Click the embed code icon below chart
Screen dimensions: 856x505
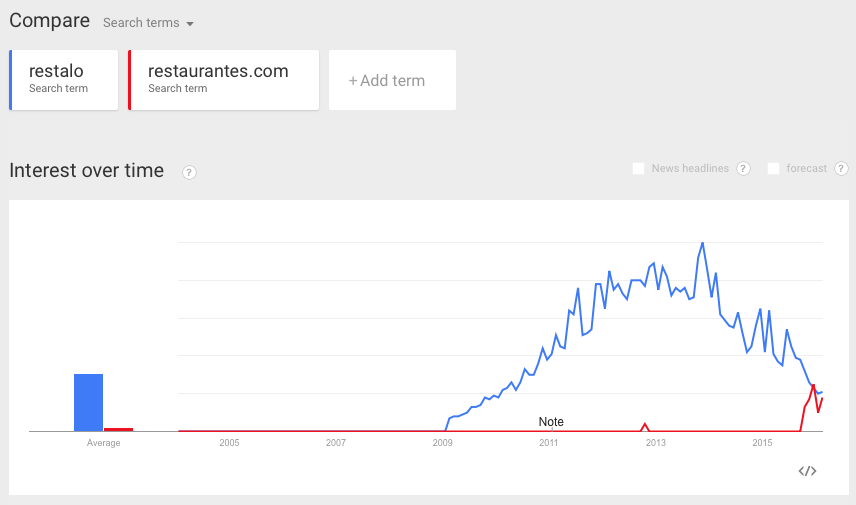pyautogui.click(x=808, y=471)
